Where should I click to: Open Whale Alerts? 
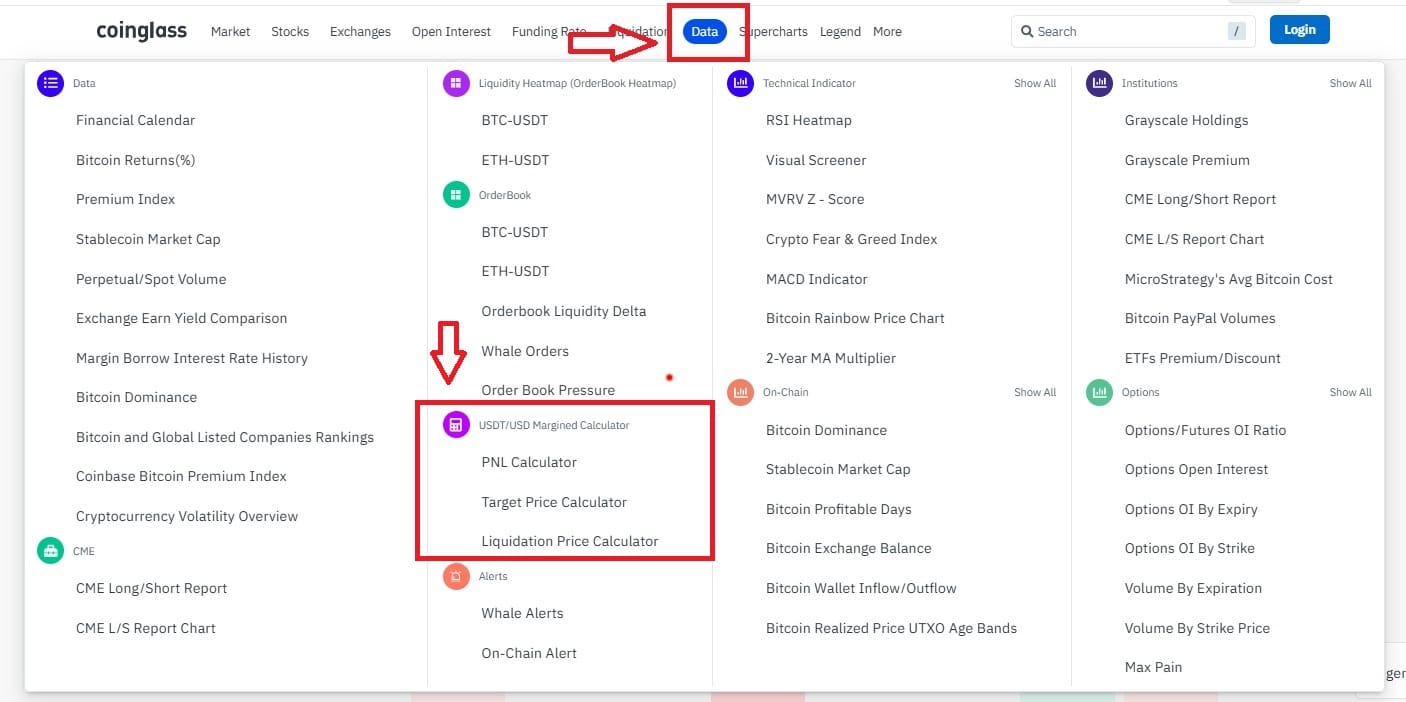click(522, 613)
